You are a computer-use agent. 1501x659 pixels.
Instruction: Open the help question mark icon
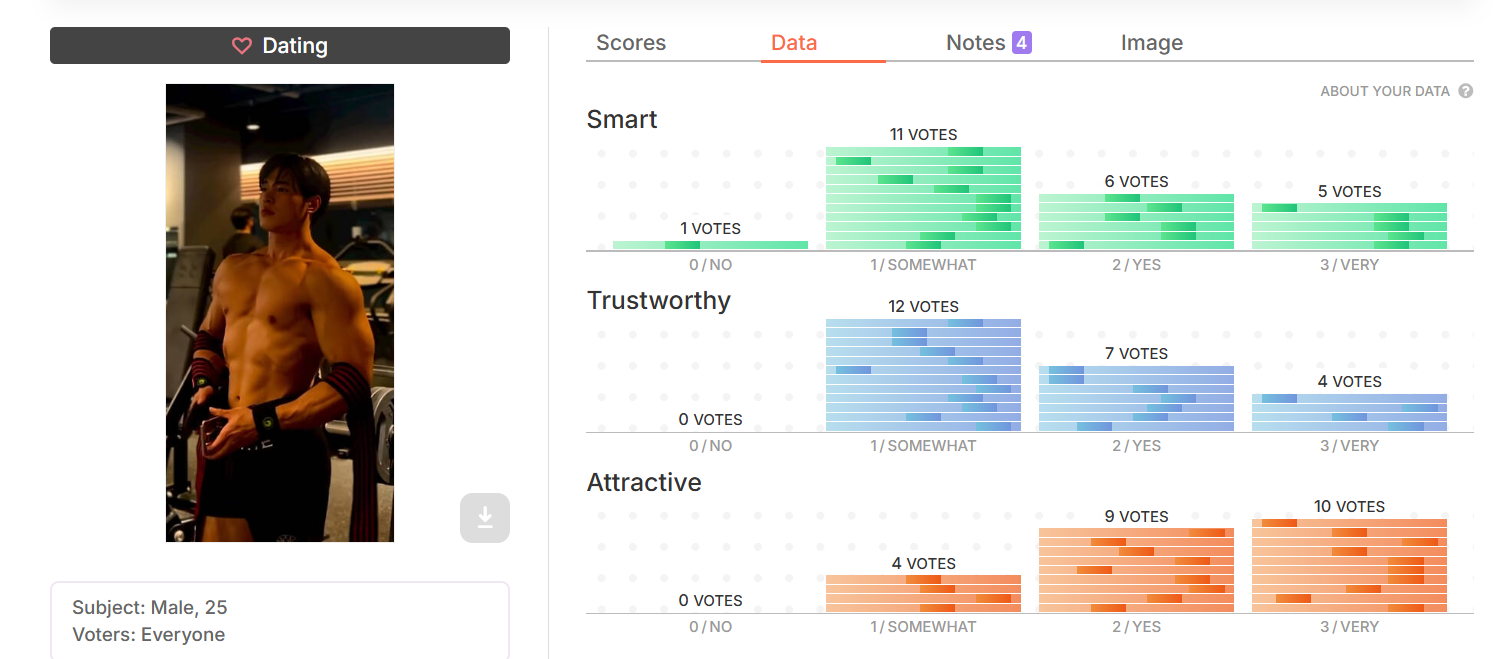click(1466, 91)
